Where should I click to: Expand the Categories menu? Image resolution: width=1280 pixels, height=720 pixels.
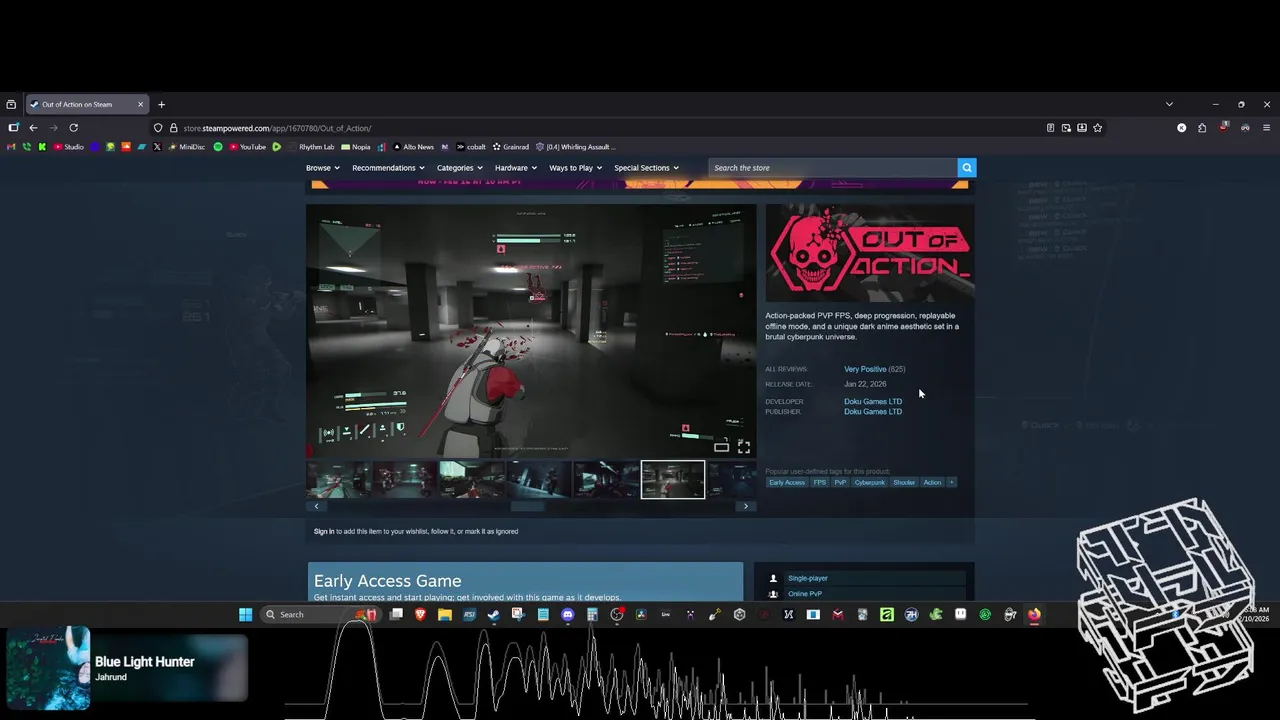(x=459, y=168)
